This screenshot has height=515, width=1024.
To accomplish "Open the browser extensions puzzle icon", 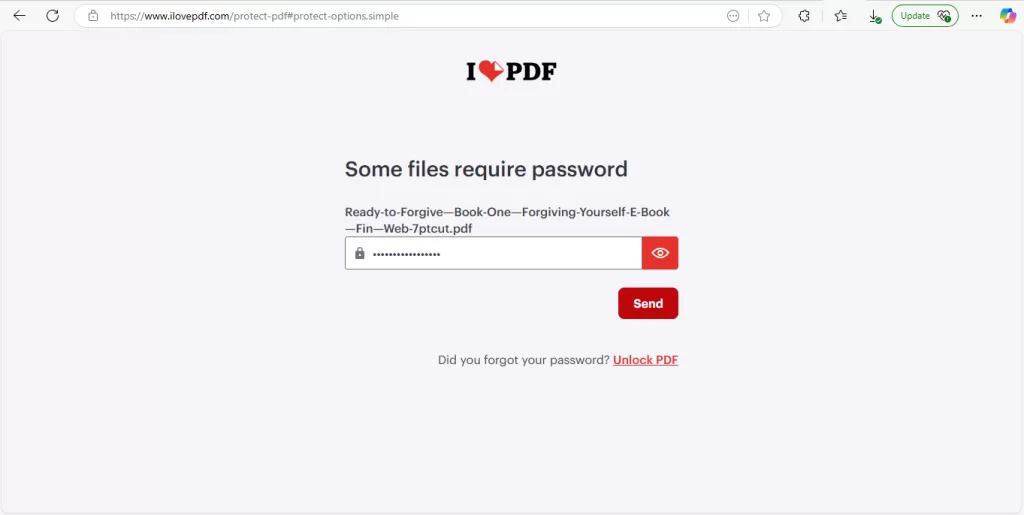I will [x=805, y=16].
